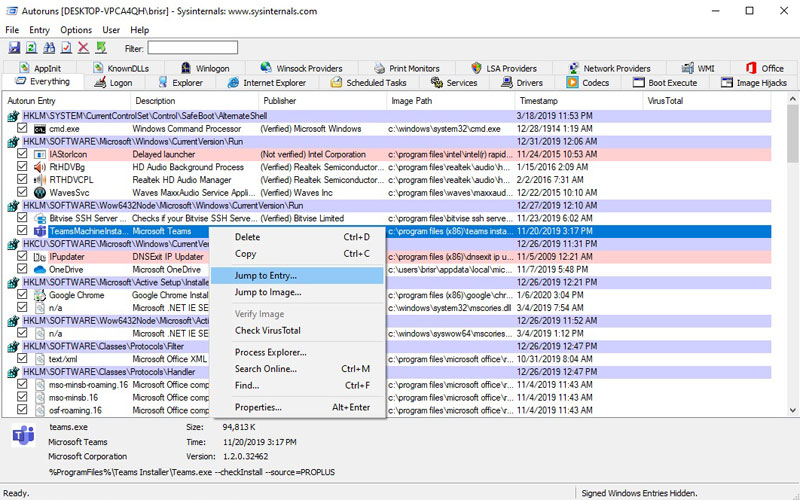Click the registry icon beside the HKLM Protocols\Filter key
Viewport: 800px width, 500px height.
pyautogui.click(x=13, y=346)
